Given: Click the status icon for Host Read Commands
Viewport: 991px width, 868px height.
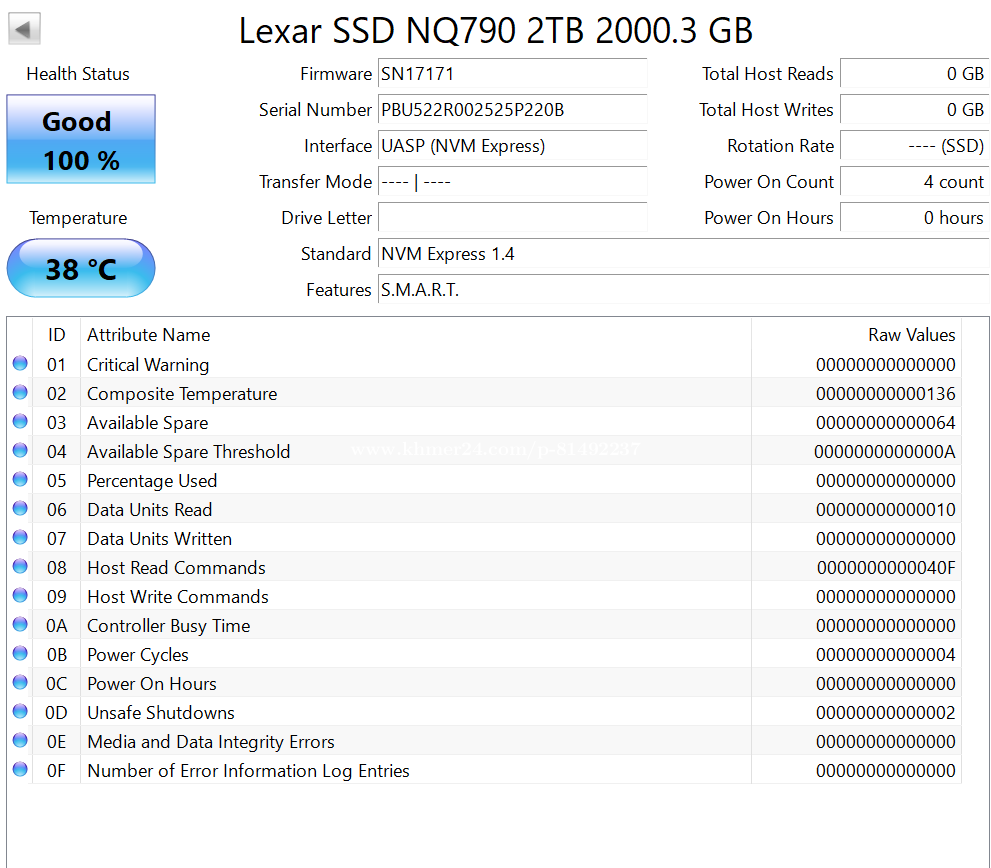Looking at the screenshot, I should point(20,566).
